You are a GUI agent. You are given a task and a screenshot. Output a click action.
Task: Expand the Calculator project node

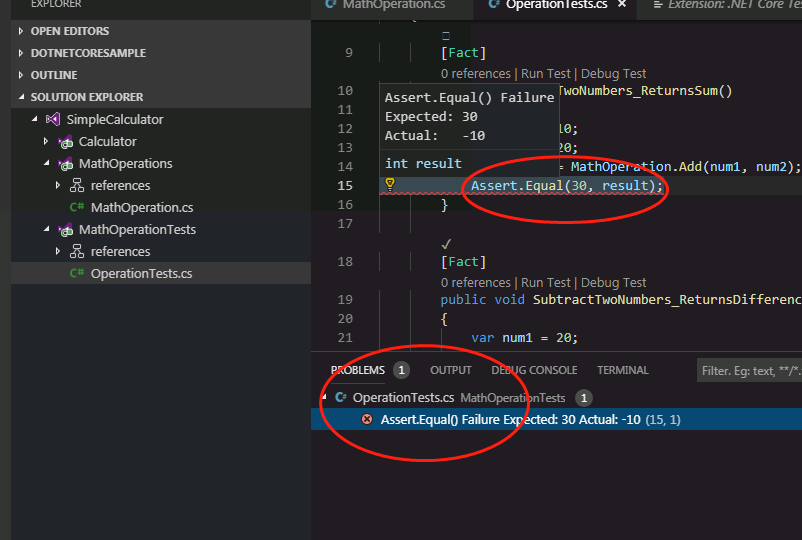pos(46,141)
